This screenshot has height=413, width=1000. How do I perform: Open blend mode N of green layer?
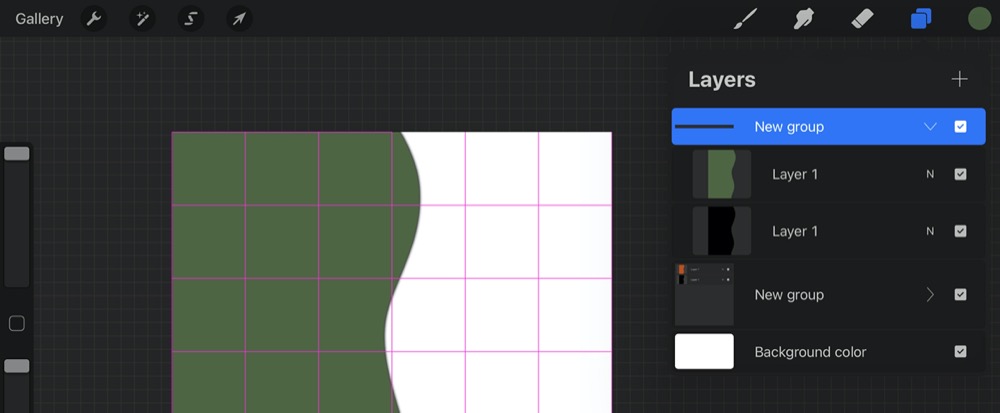pyautogui.click(x=930, y=174)
